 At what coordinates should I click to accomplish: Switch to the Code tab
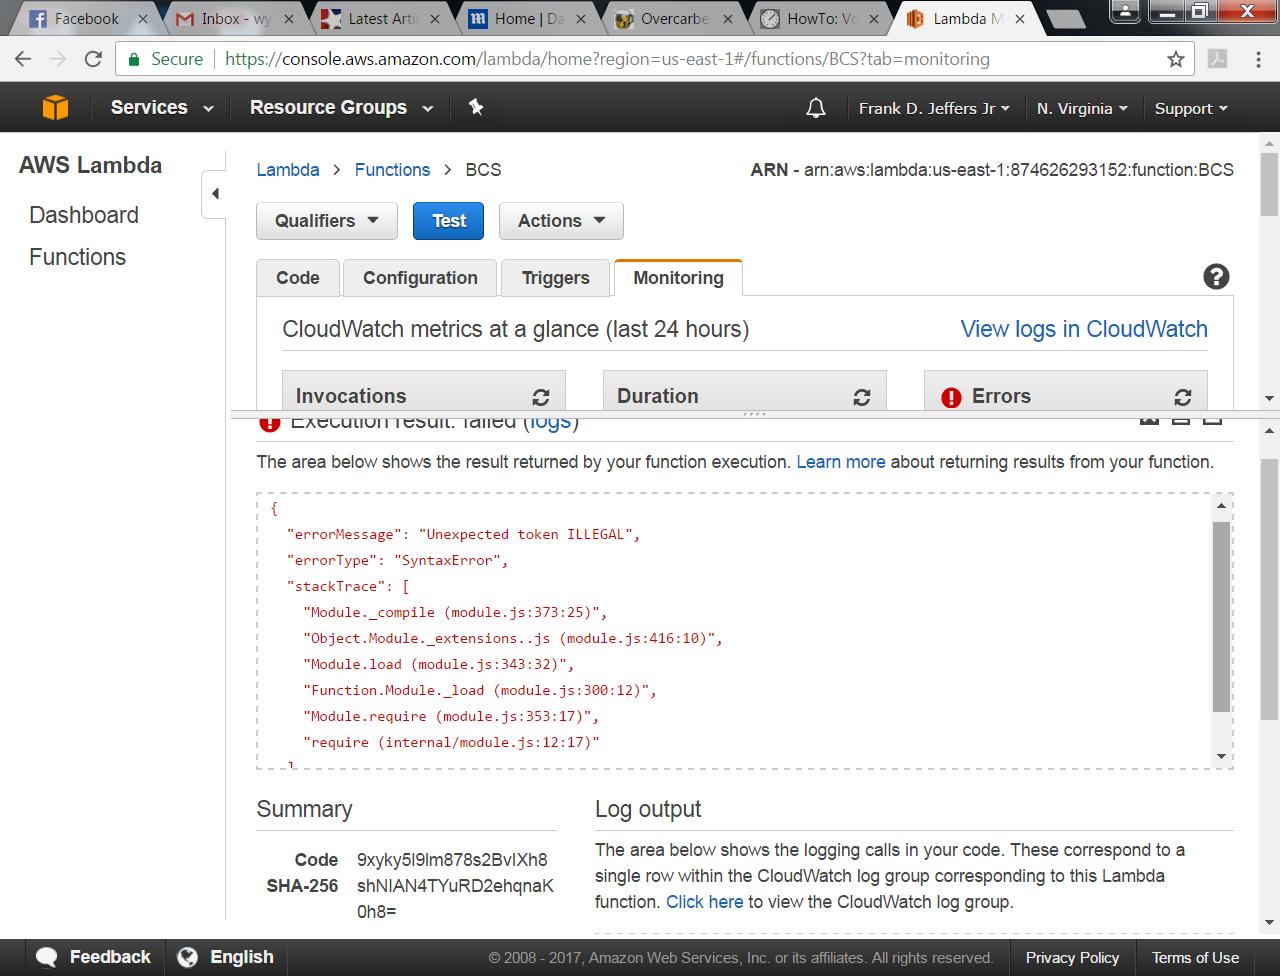[298, 278]
